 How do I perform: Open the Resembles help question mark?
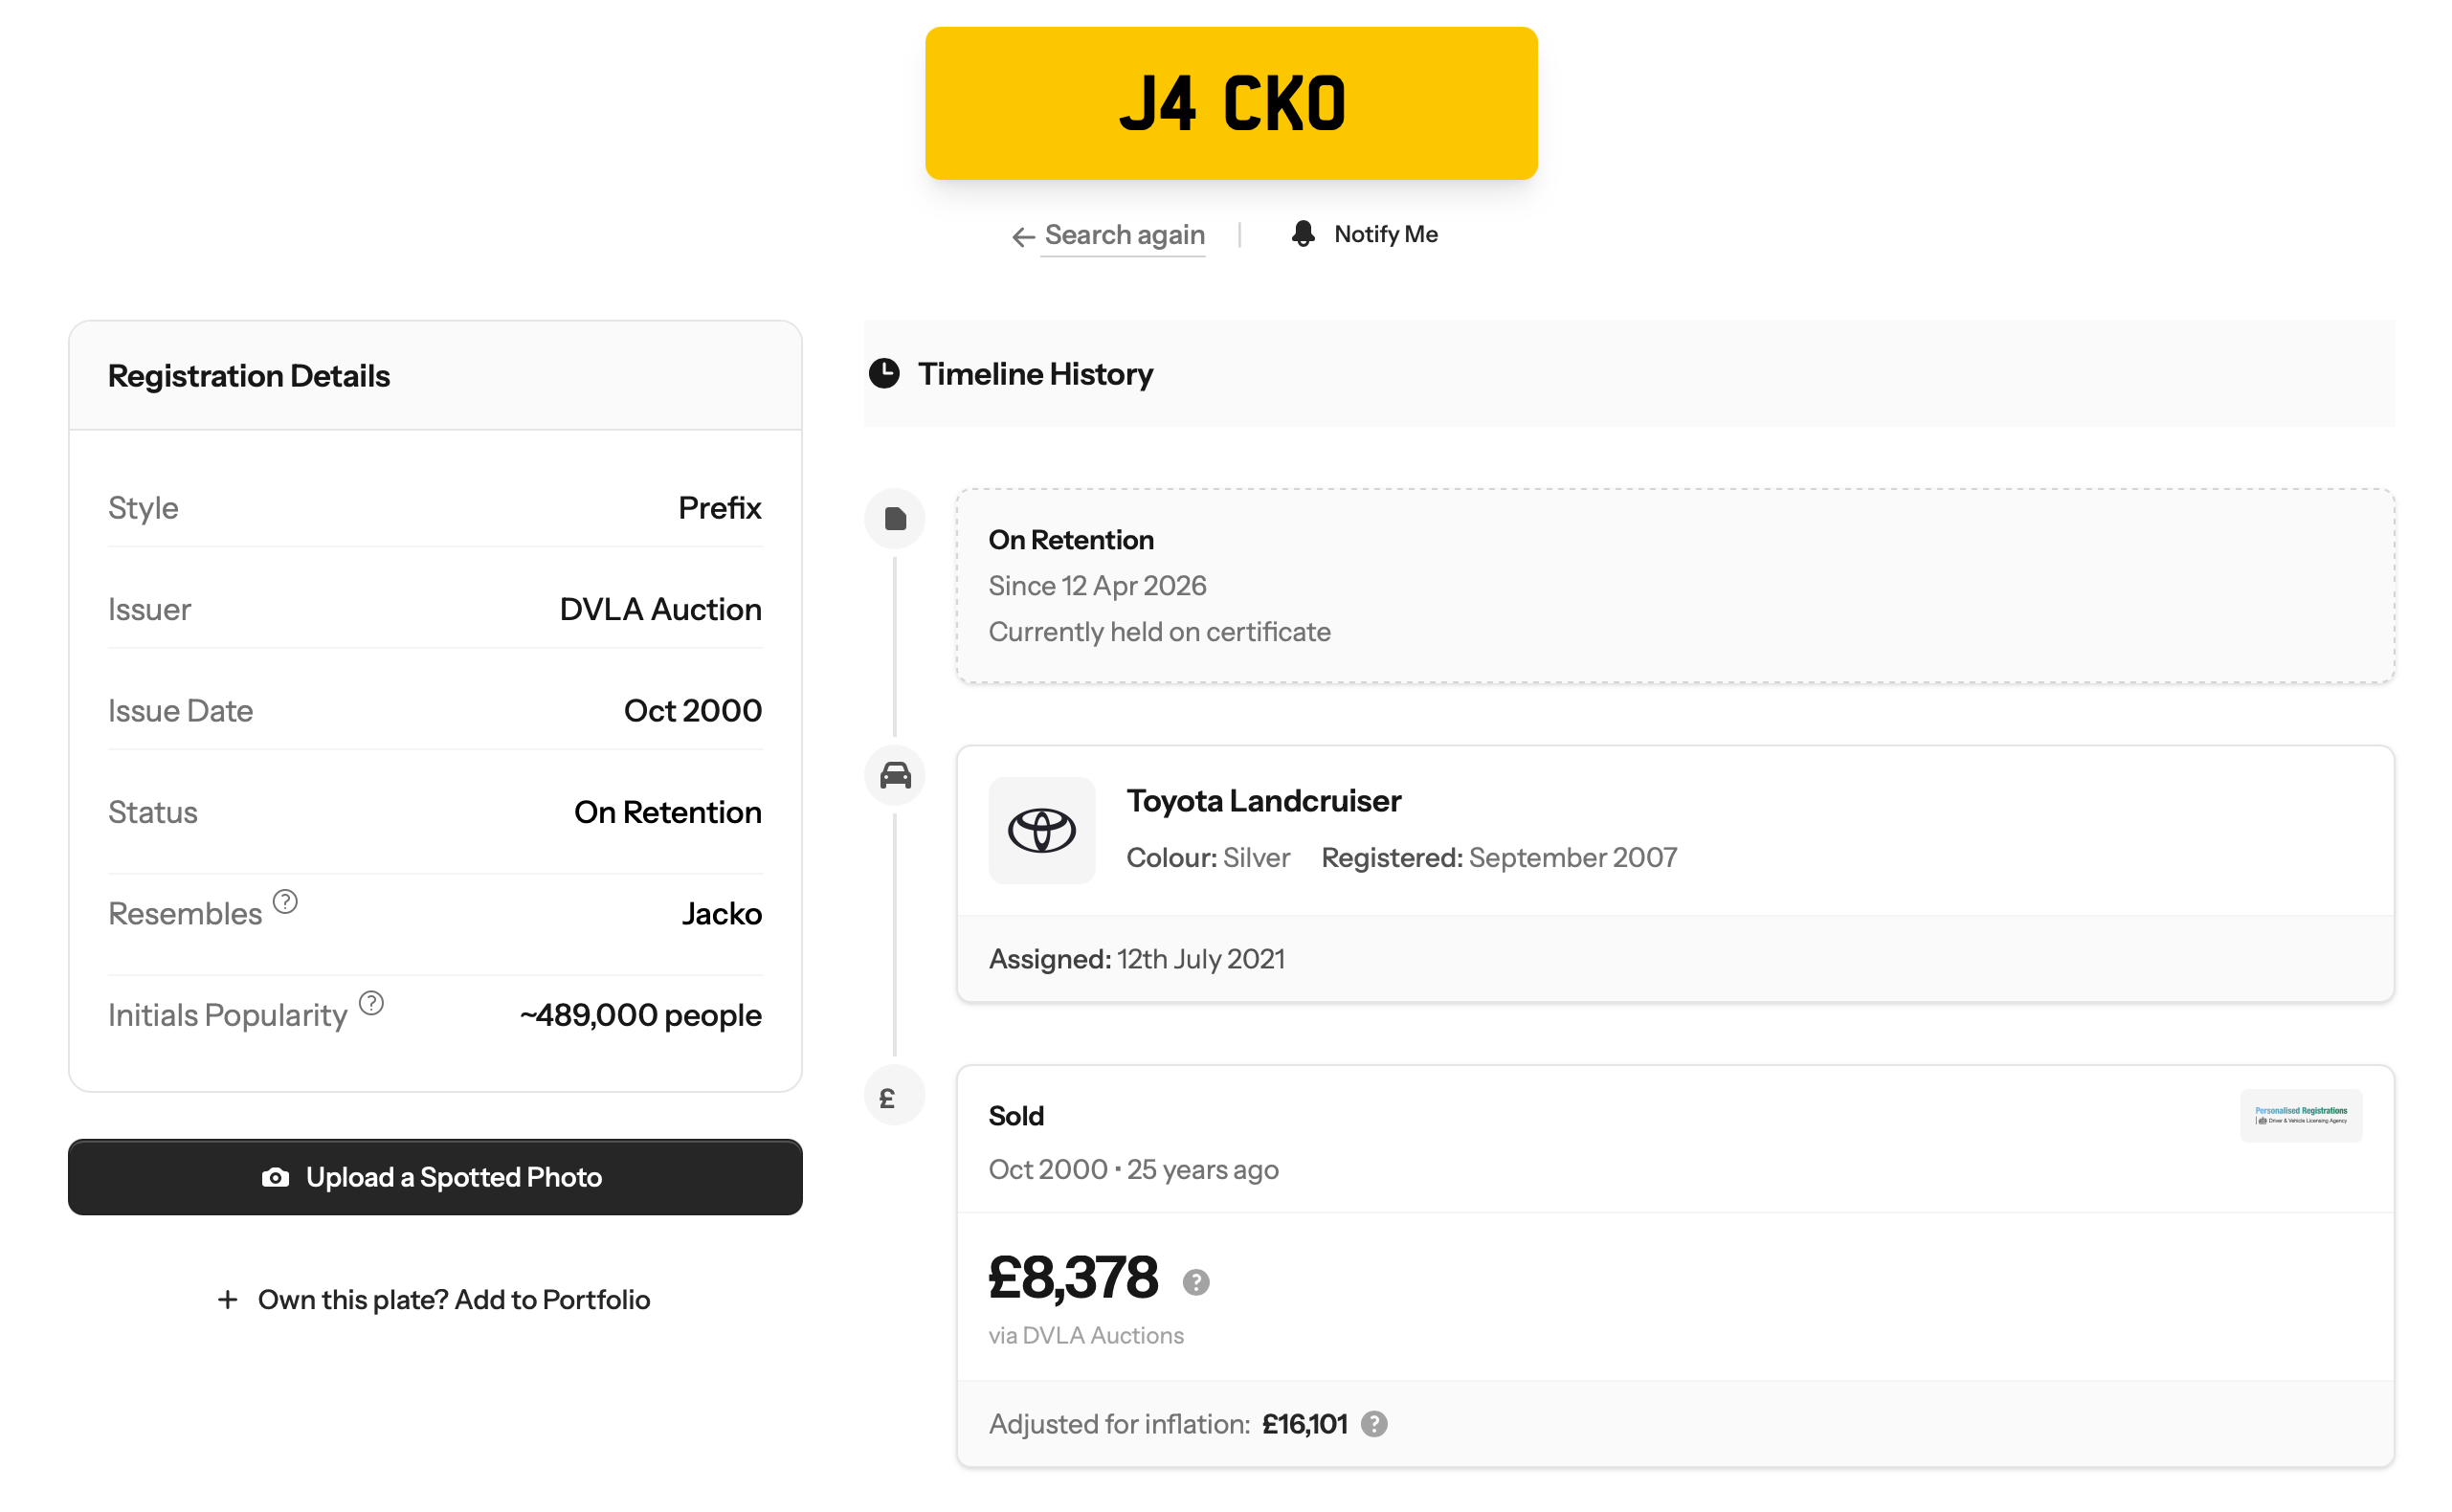pos(285,901)
